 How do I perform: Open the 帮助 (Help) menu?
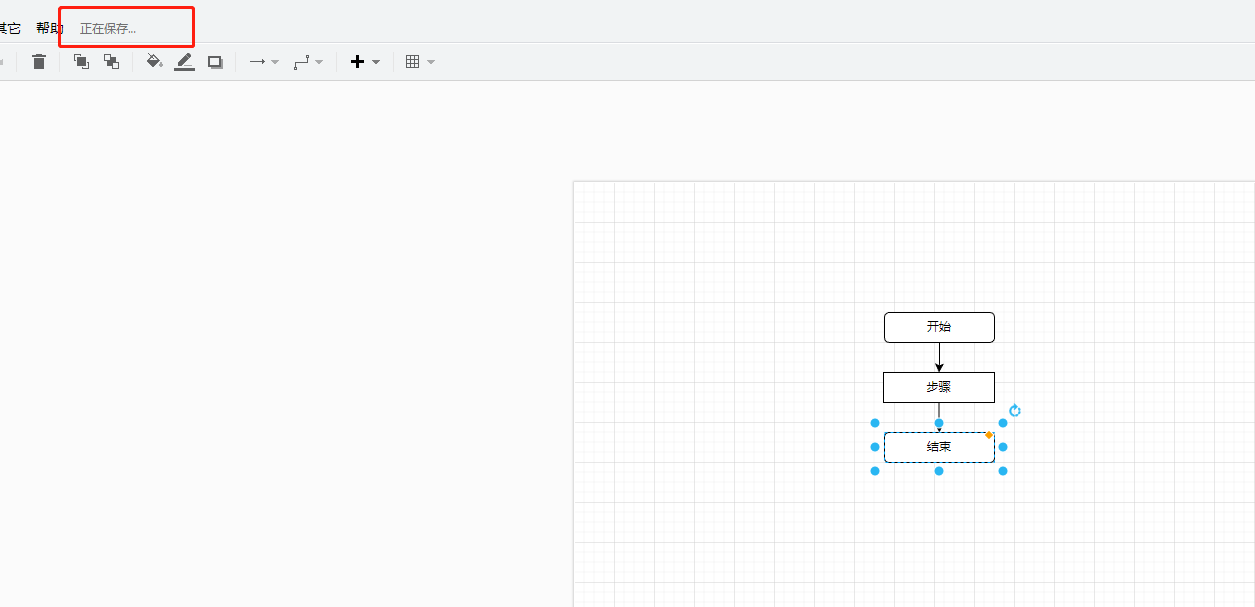(49, 28)
